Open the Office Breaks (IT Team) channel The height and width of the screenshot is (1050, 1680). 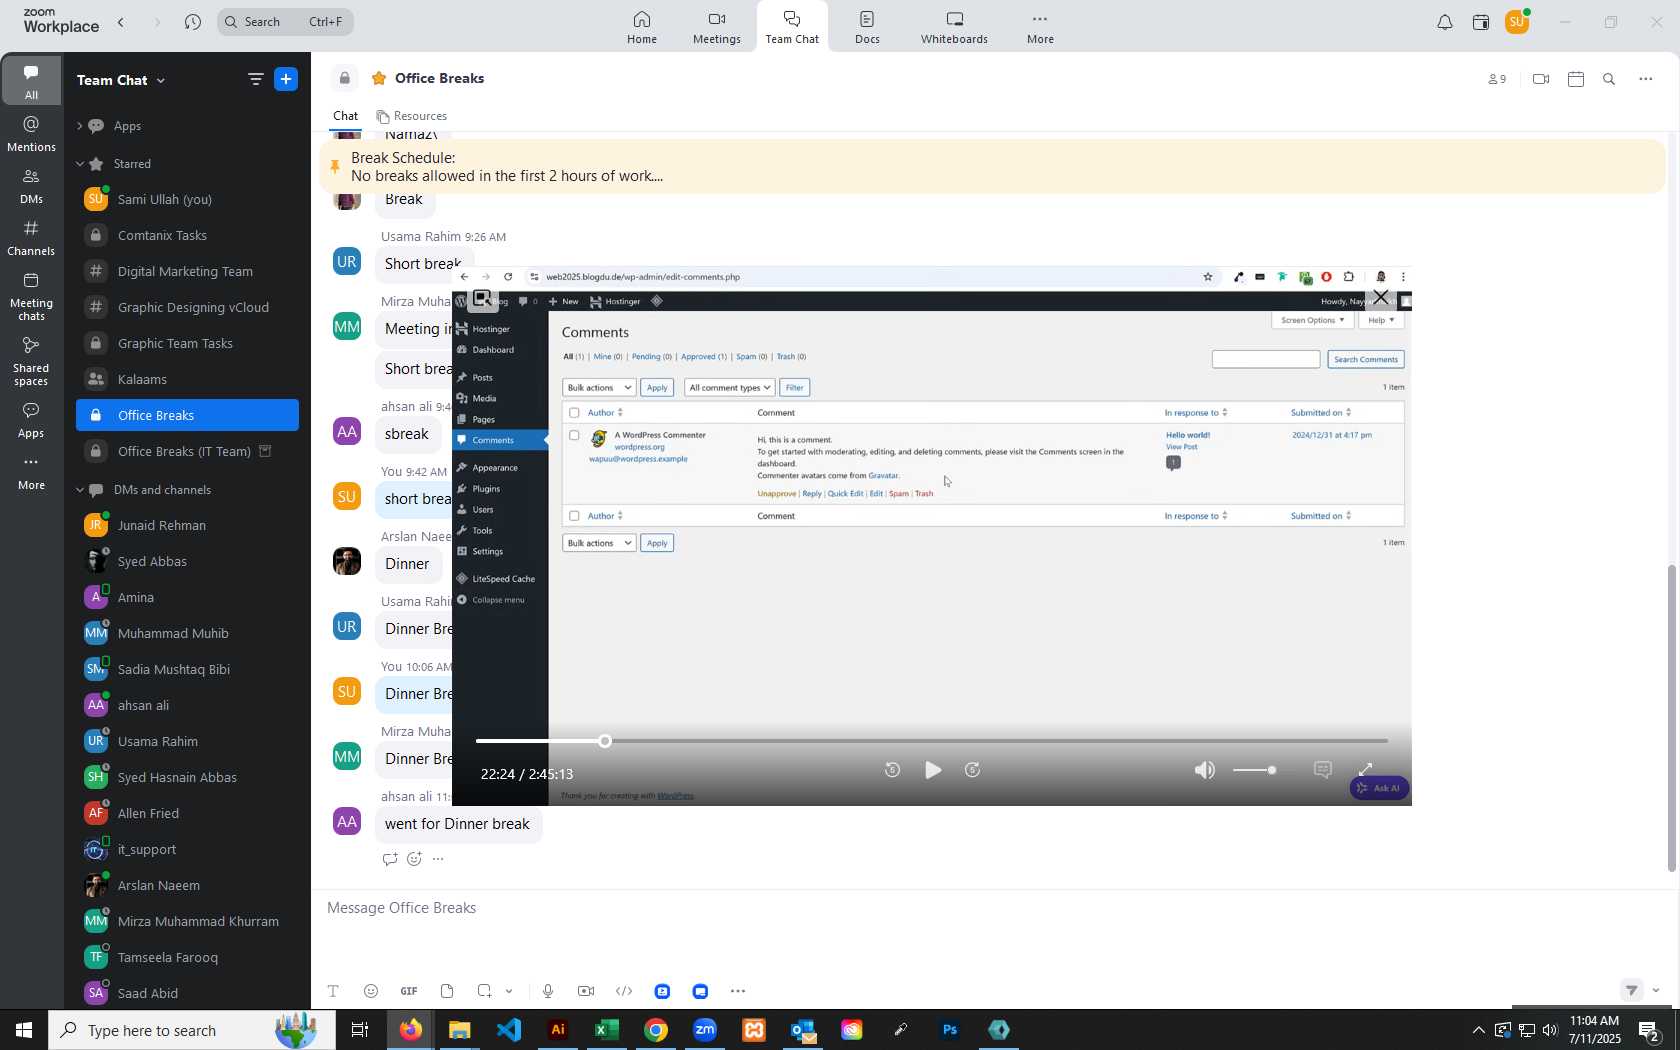pyautogui.click(x=187, y=452)
